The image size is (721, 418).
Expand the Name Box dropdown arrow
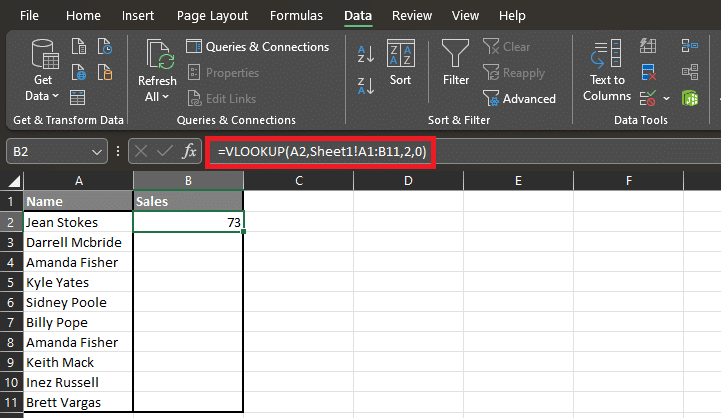(x=97, y=152)
